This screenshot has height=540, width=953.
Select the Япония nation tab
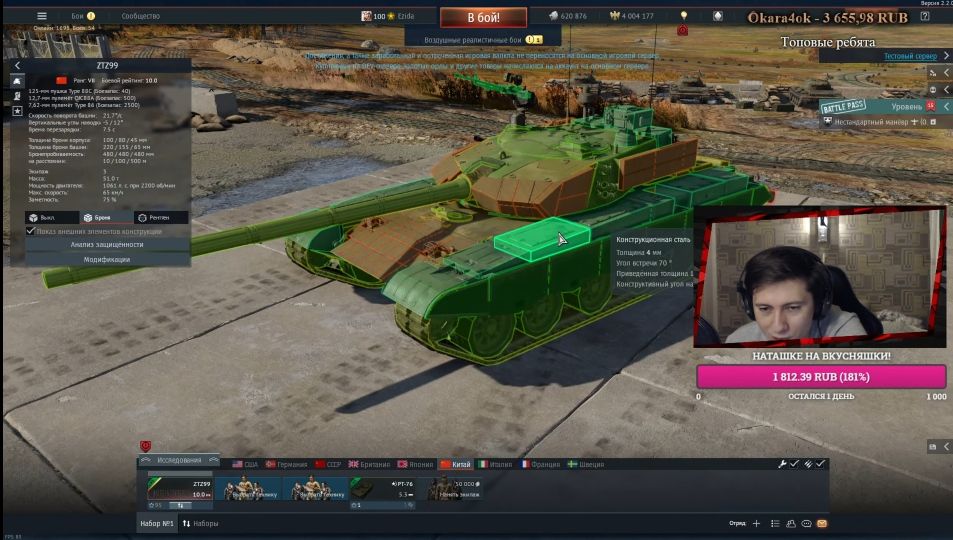click(x=415, y=464)
